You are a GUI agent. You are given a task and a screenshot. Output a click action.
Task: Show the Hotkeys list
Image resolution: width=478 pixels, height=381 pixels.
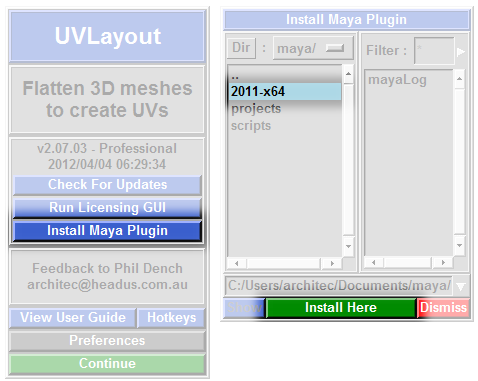(x=171, y=318)
